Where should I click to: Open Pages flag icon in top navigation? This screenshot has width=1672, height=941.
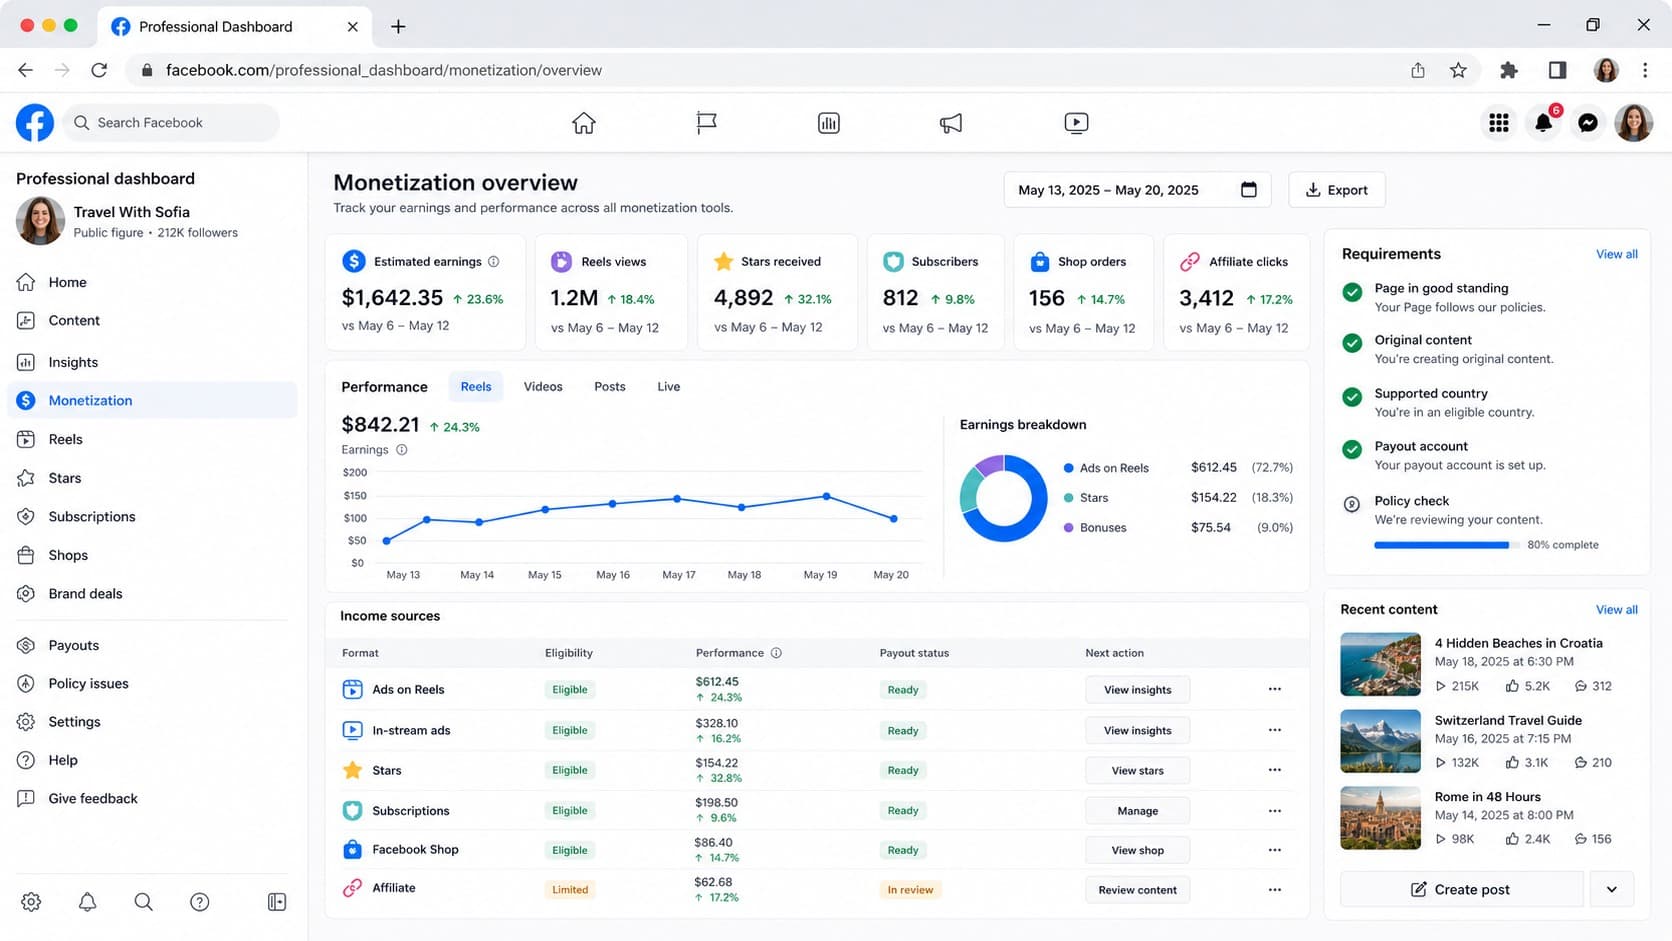pyautogui.click(x=706, y=123)
